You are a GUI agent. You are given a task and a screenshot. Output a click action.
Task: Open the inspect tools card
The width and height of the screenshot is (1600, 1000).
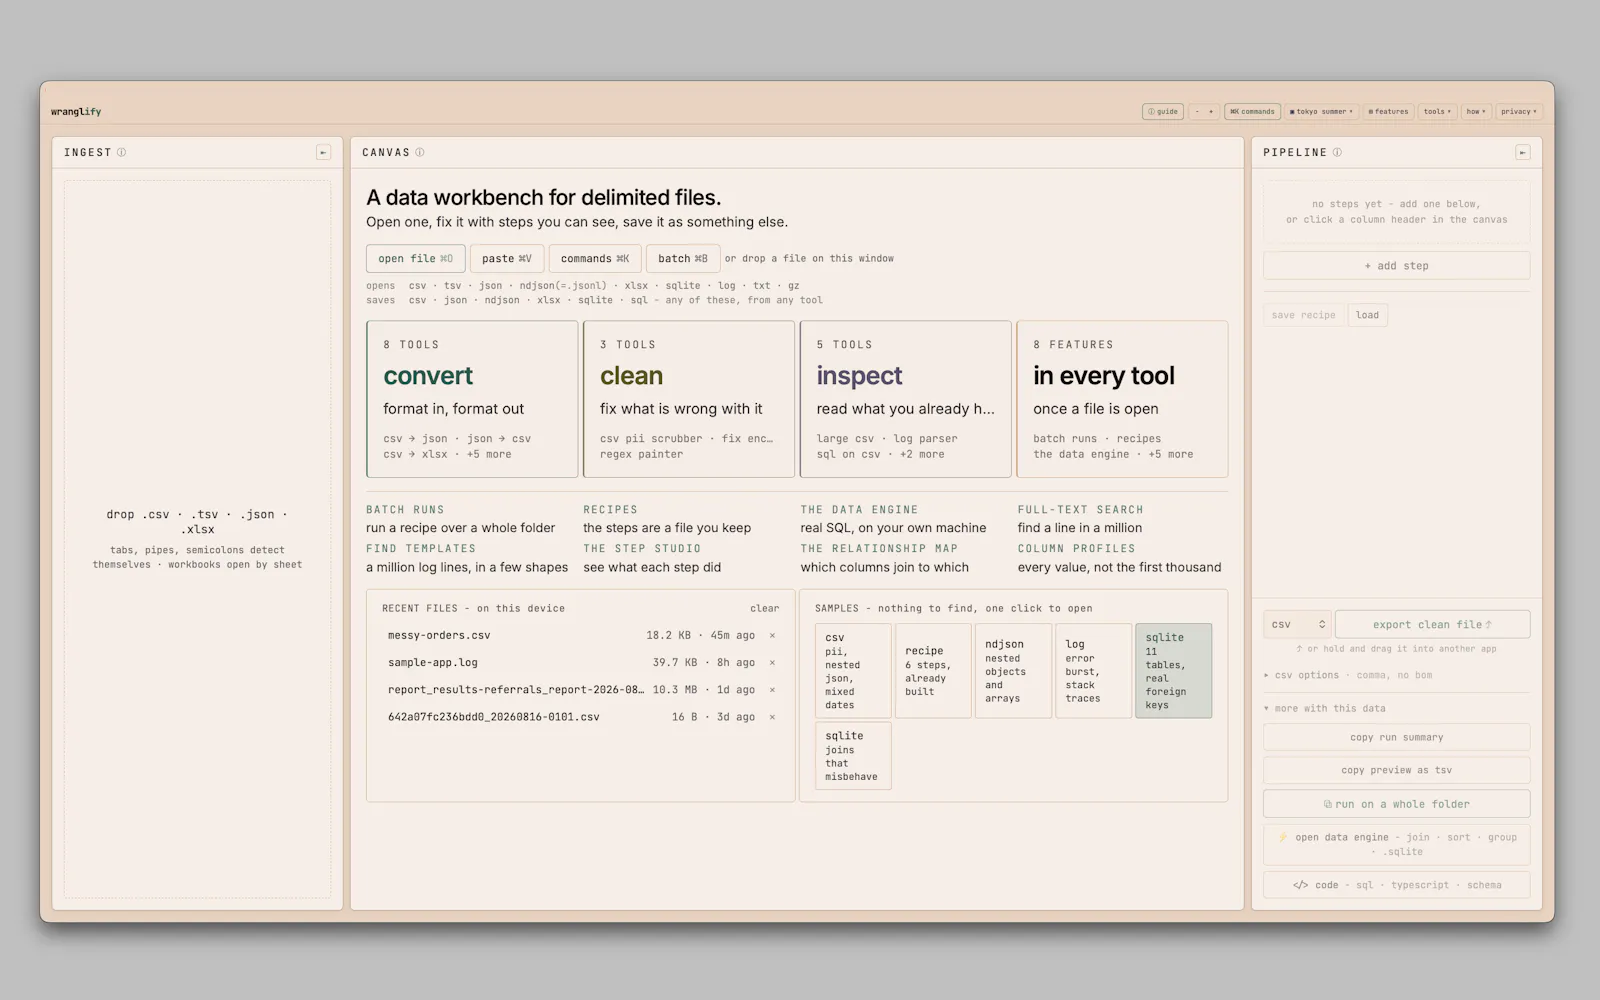(906, 399)
